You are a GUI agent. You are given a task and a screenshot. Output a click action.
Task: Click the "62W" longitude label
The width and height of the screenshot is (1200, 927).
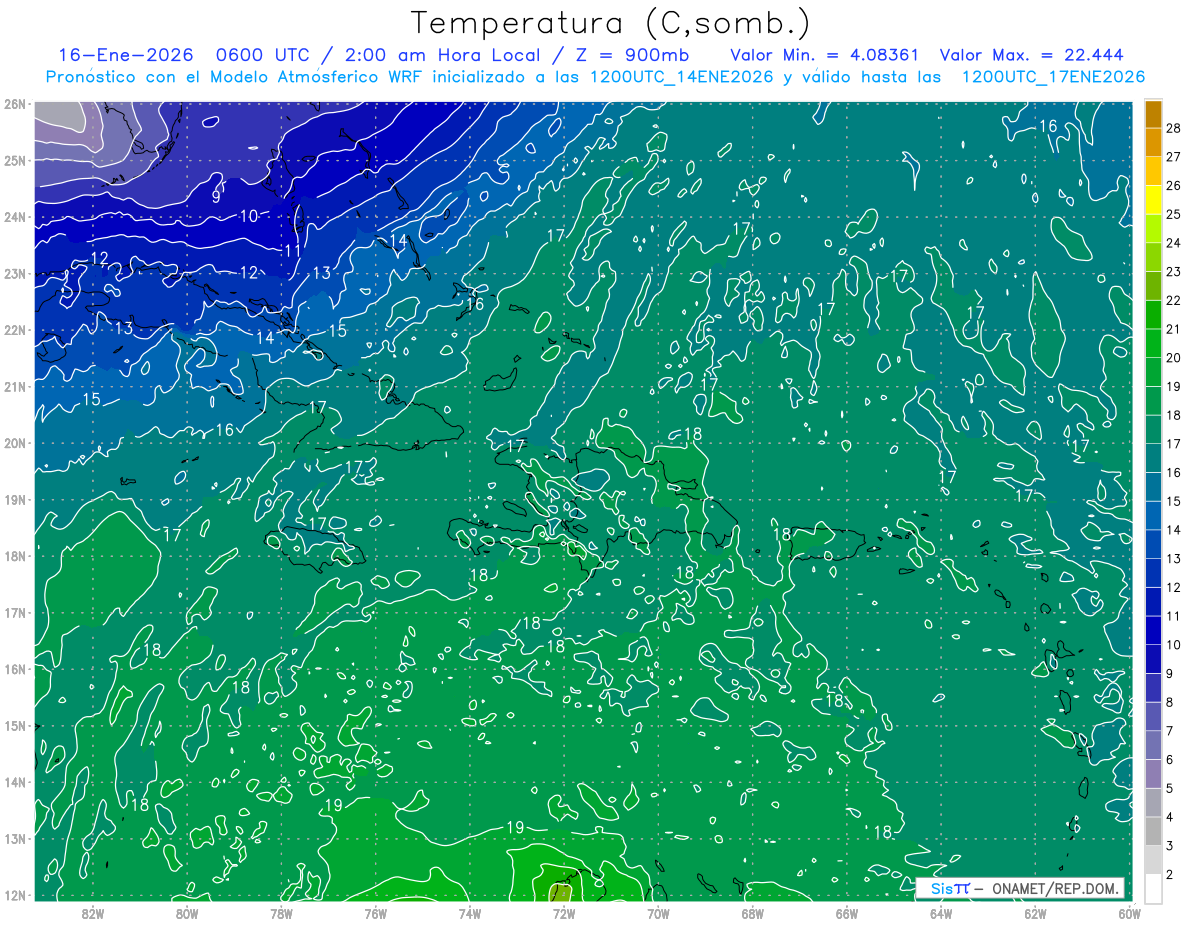(x=1035, y=913)
